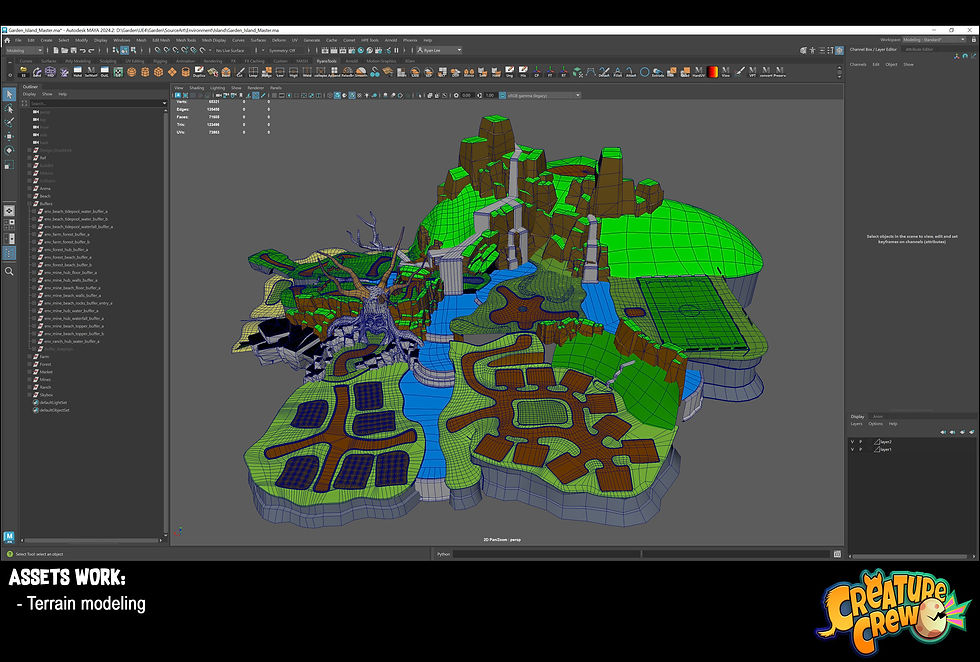This screenshot has height=662, width=980.
Task: Expand the Buffers group in the Outliner
Action: [x=29, y=203]
